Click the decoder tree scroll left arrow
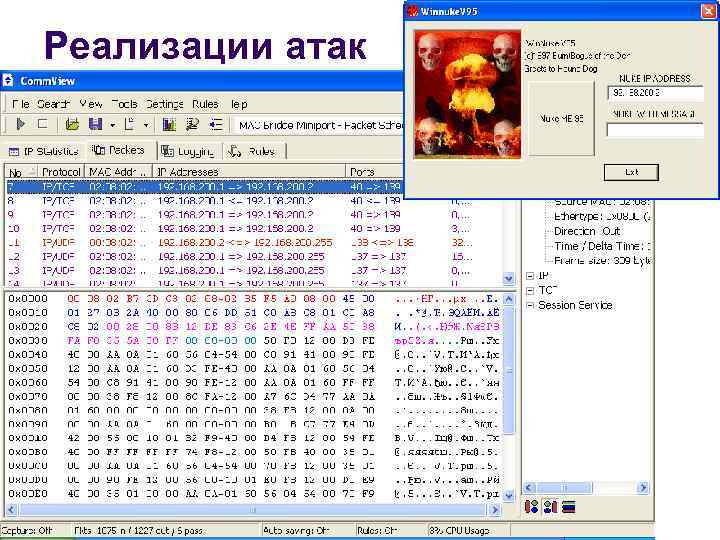720x540 pixels. (x=529, y=488)
